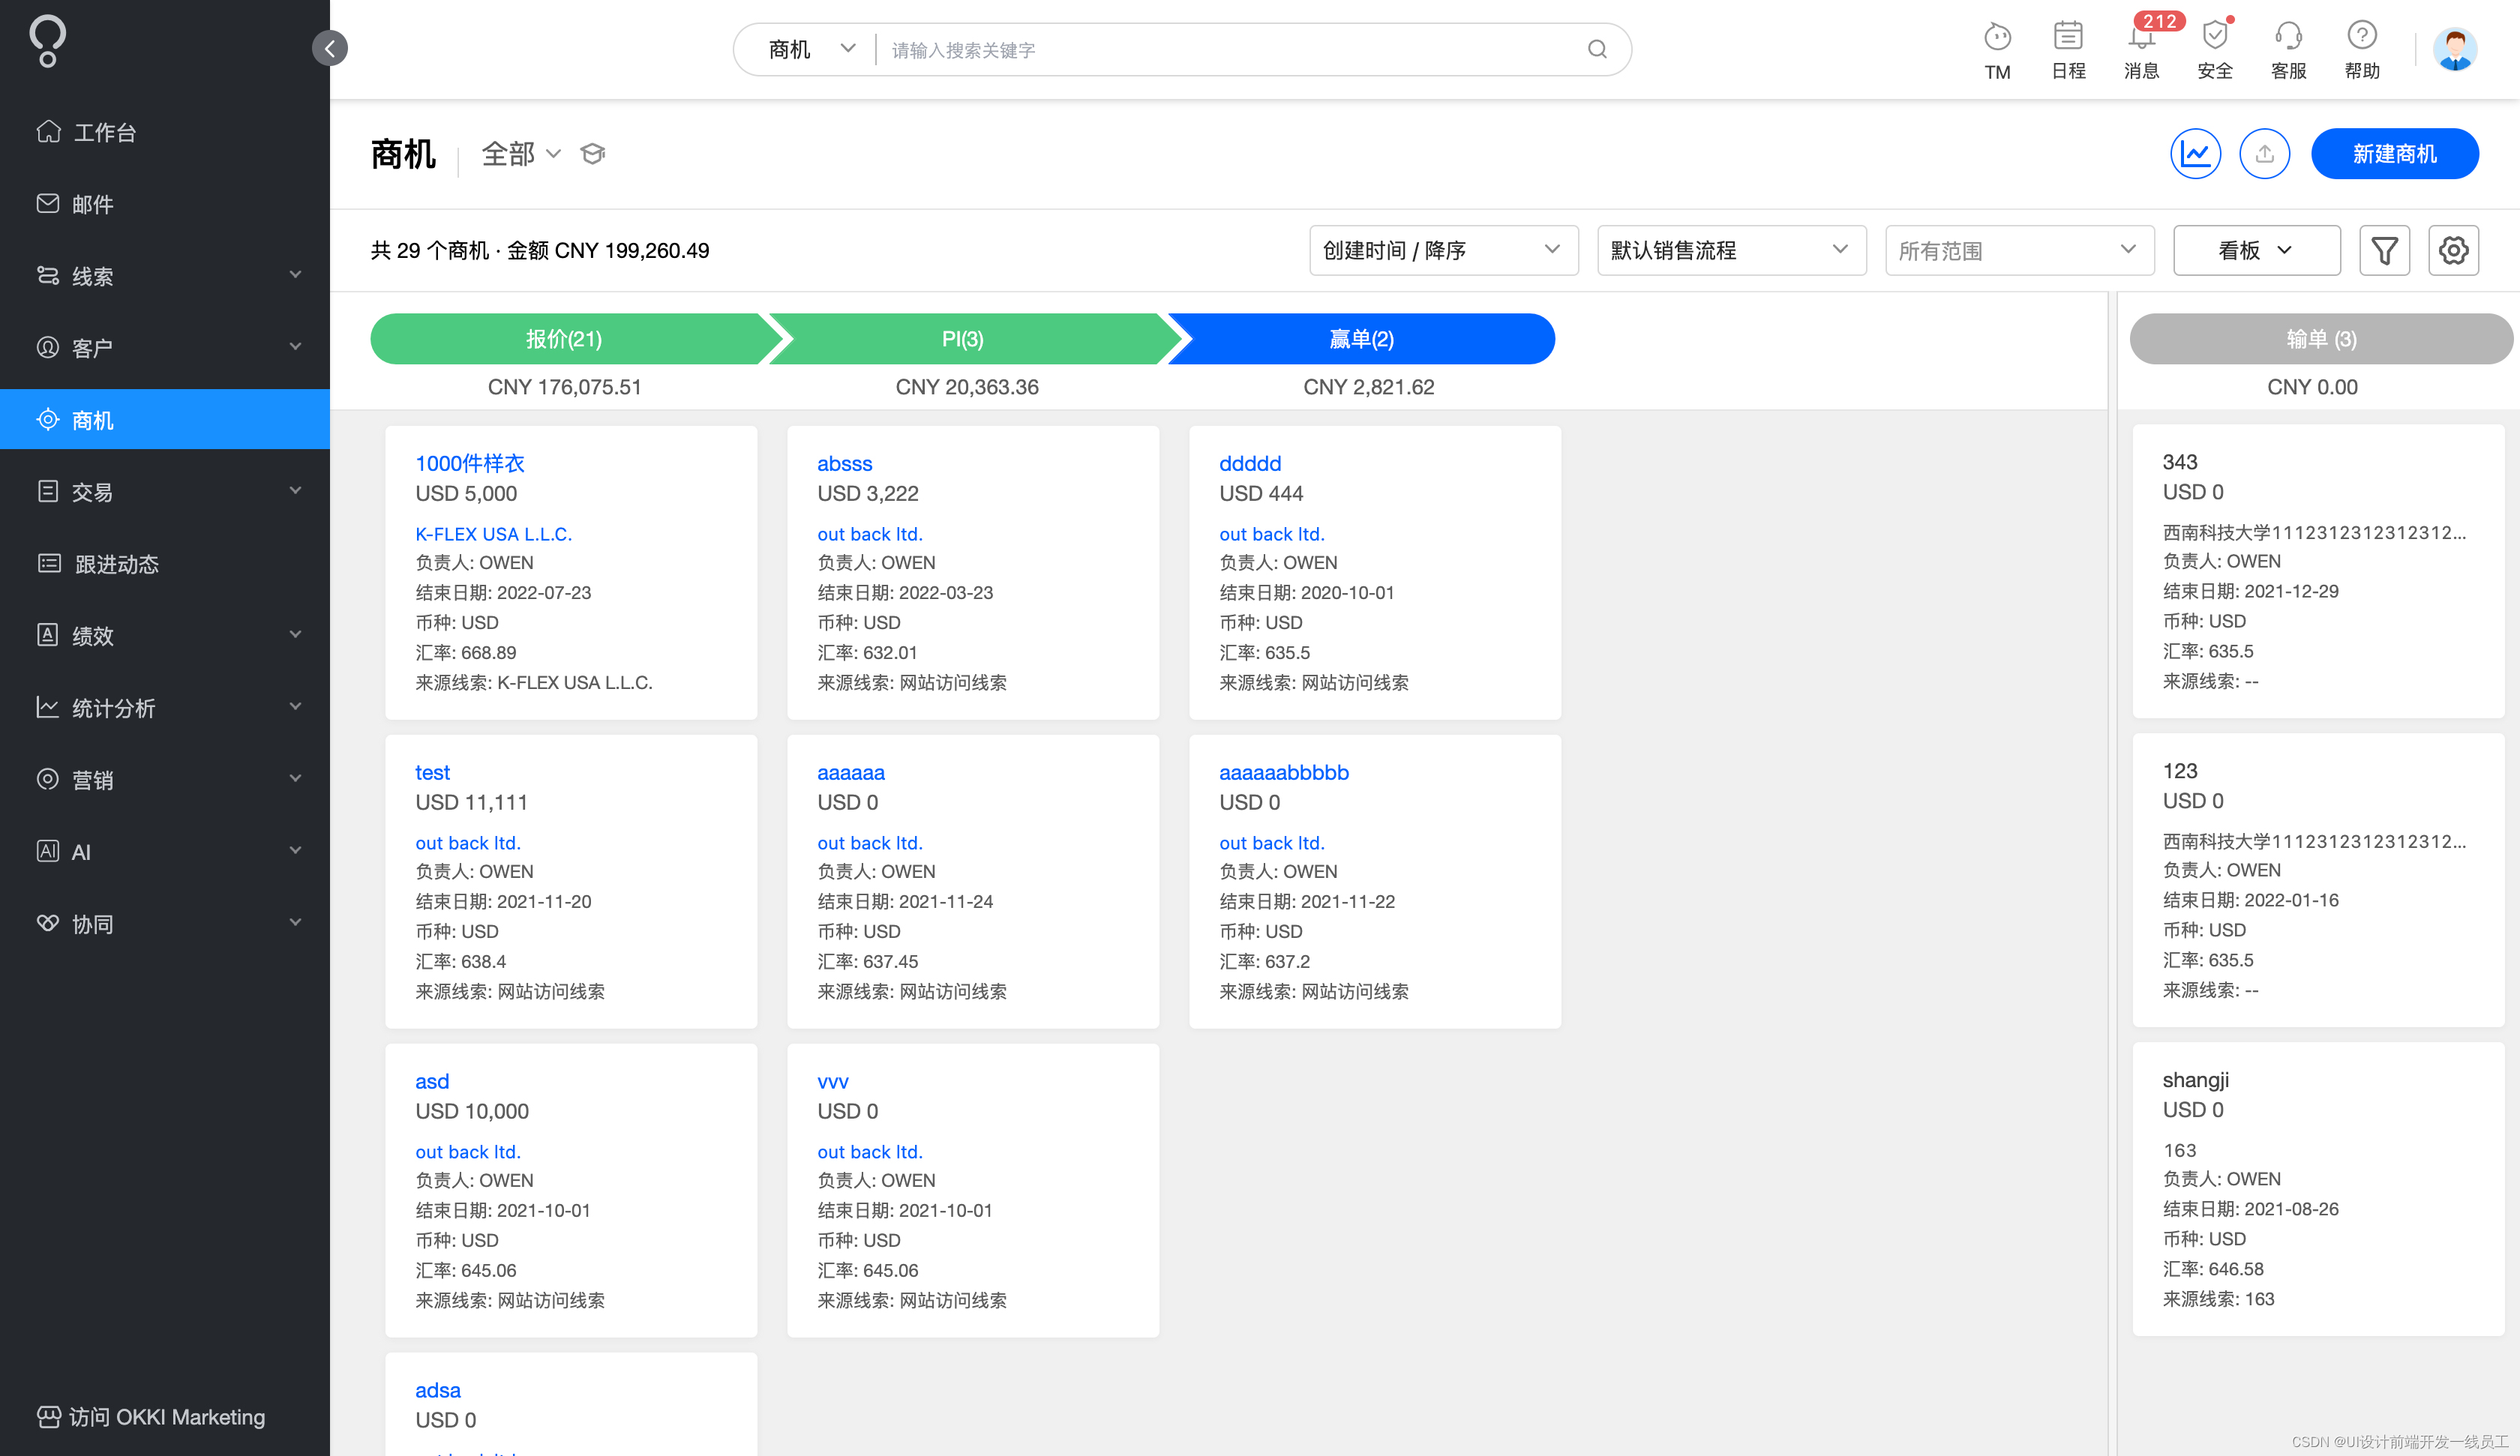The height and width of the screenshot is (1456, 2520).
Task: Open the 帮助 help icon
Action: [2362, 50]
